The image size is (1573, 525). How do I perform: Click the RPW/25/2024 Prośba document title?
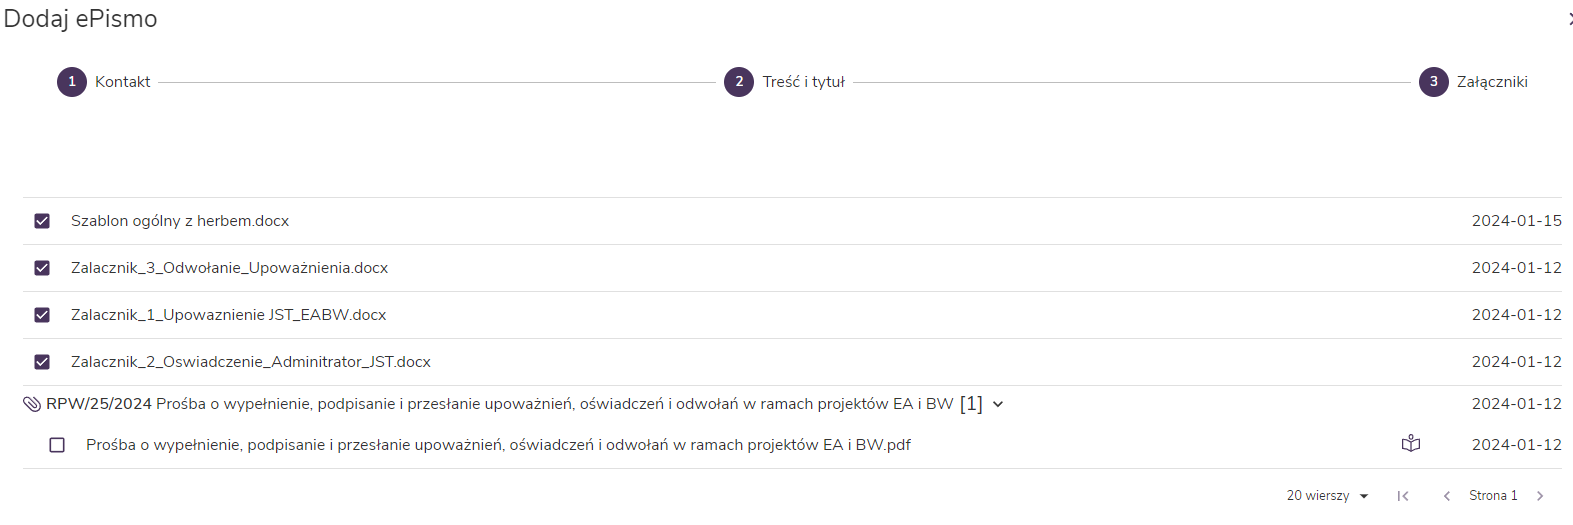pos(500,404)
